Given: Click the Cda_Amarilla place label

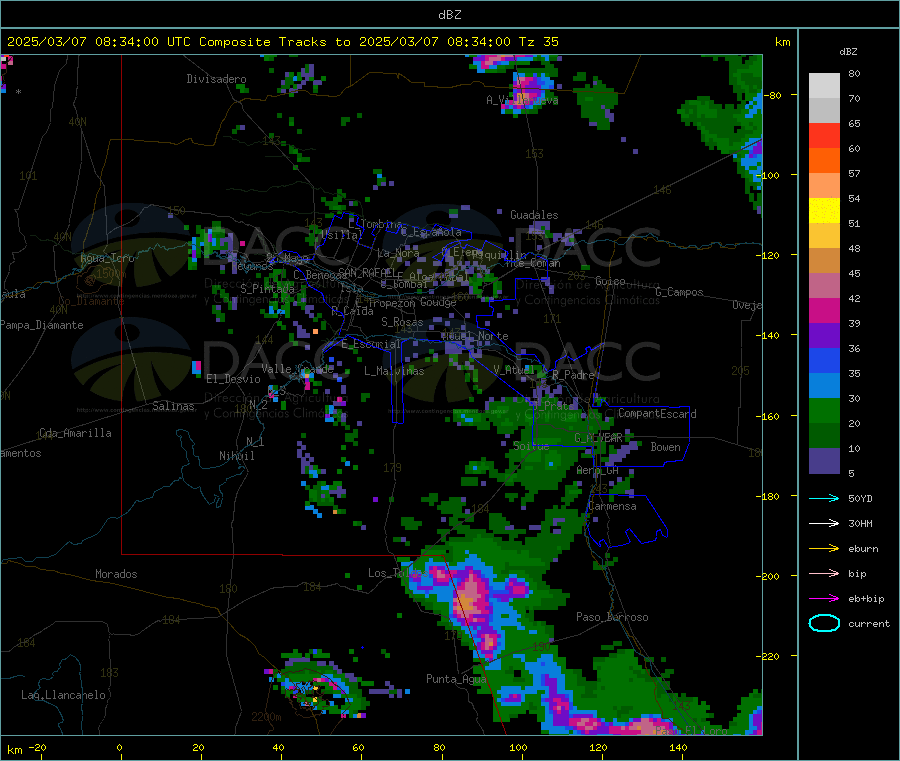Looking at the screenshot, I should click(75, 433).
